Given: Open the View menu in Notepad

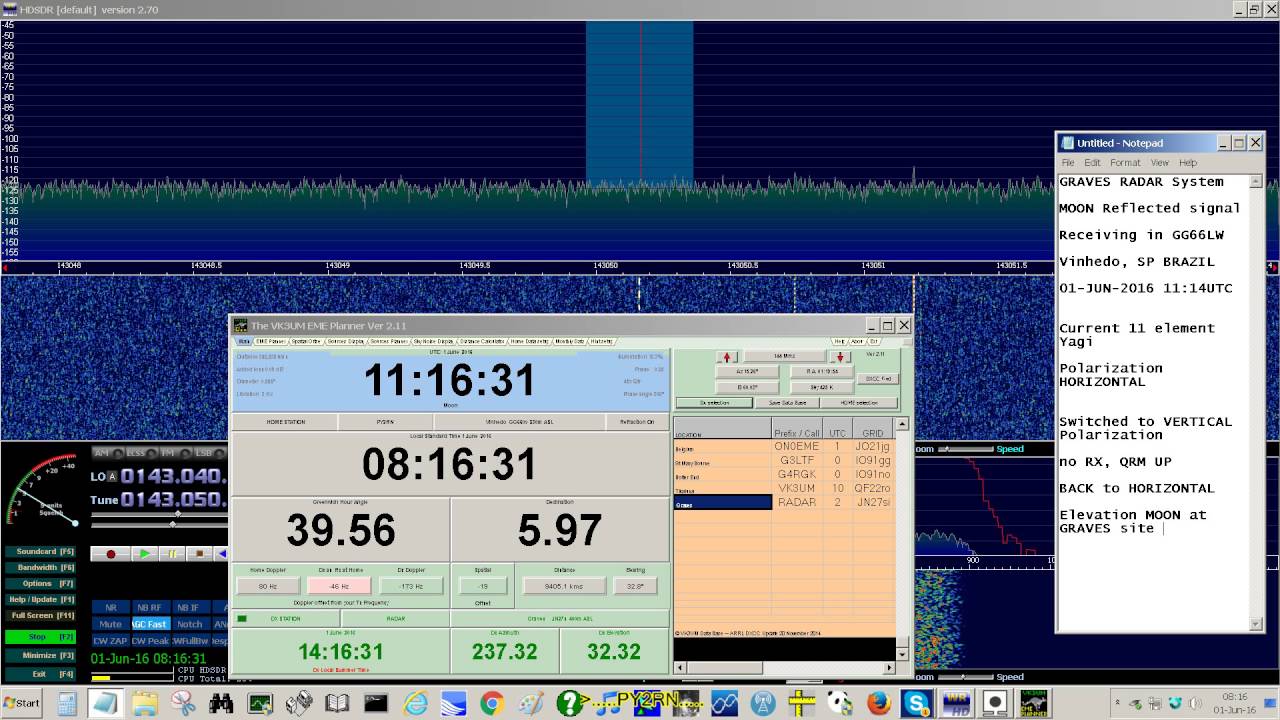Looking at the screenshot, I should coord(1159,162).
